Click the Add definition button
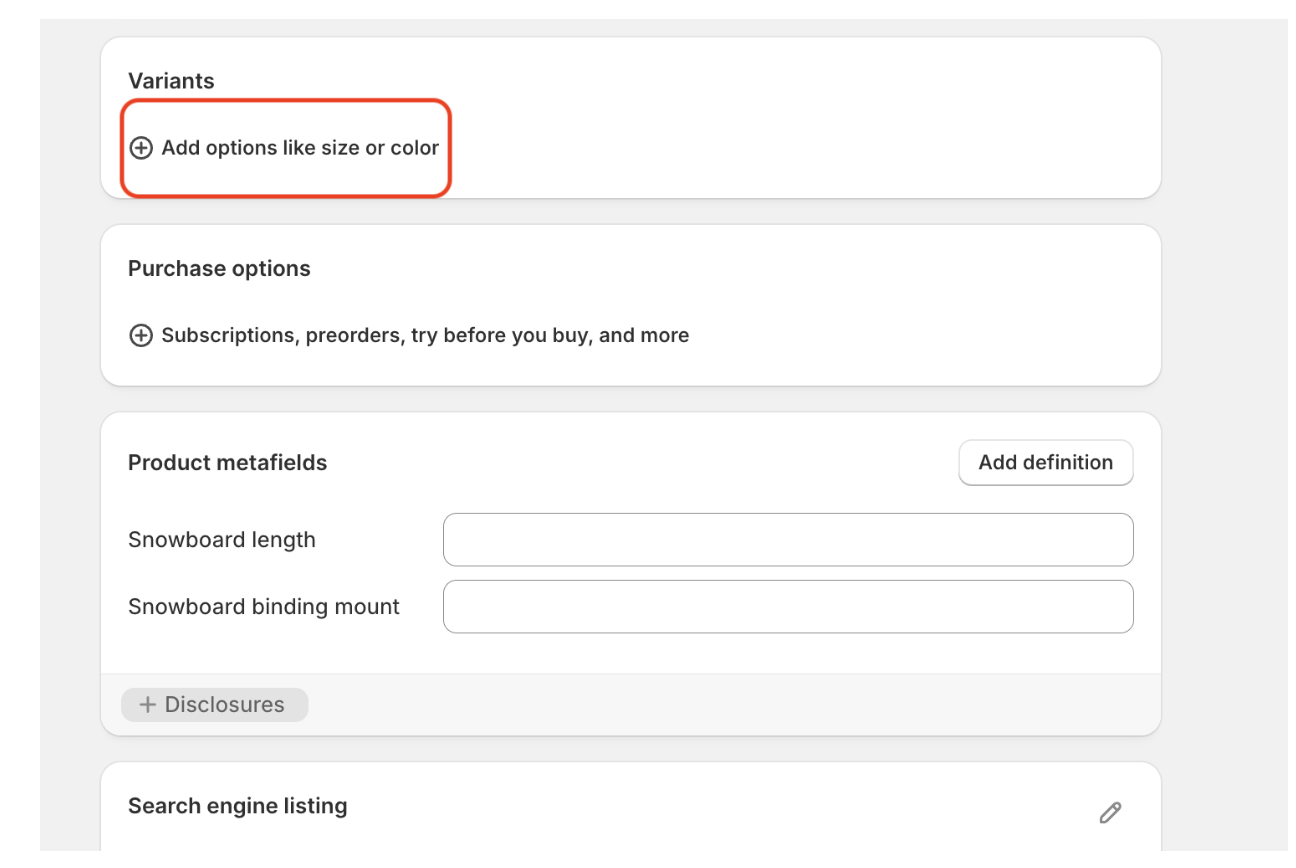 tap(1046, 463)
